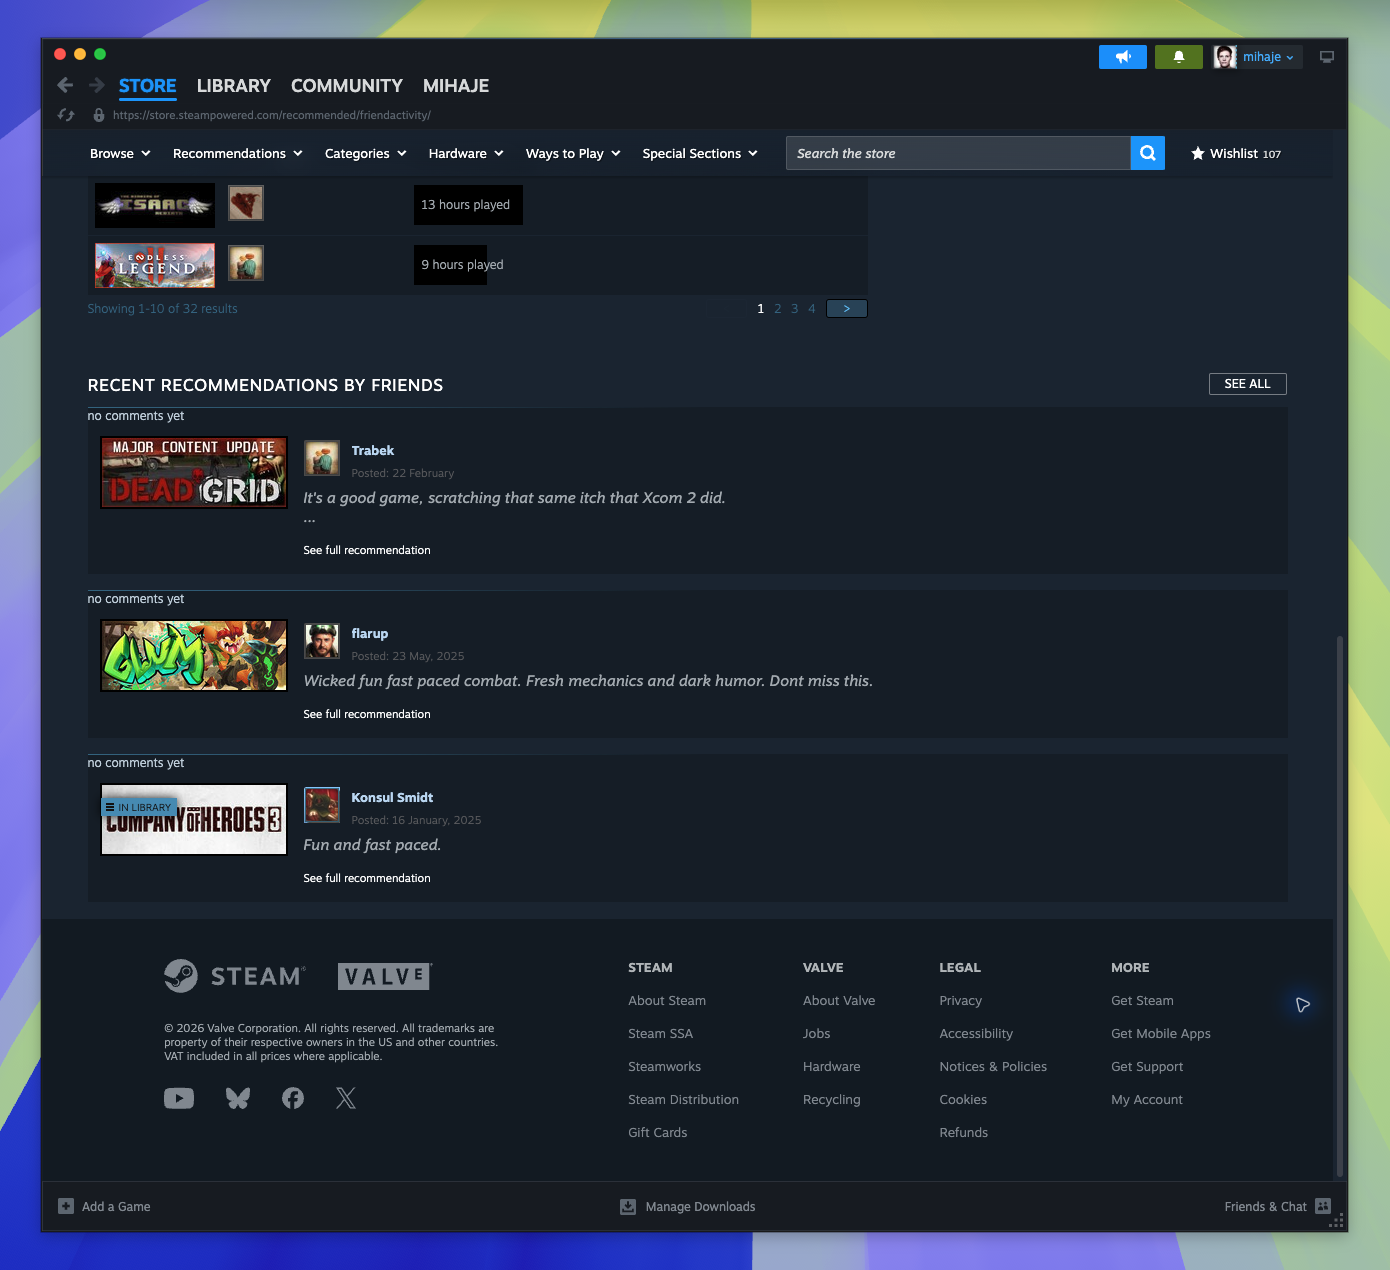1390x1270 pixels.
Task: Open the Wishlist link
Action: (x=1236, y=153)
